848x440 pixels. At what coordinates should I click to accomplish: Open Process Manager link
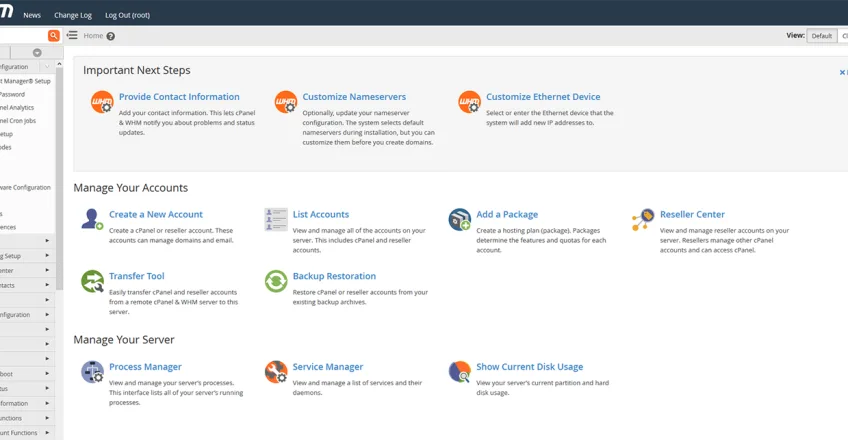coord(145,367)
